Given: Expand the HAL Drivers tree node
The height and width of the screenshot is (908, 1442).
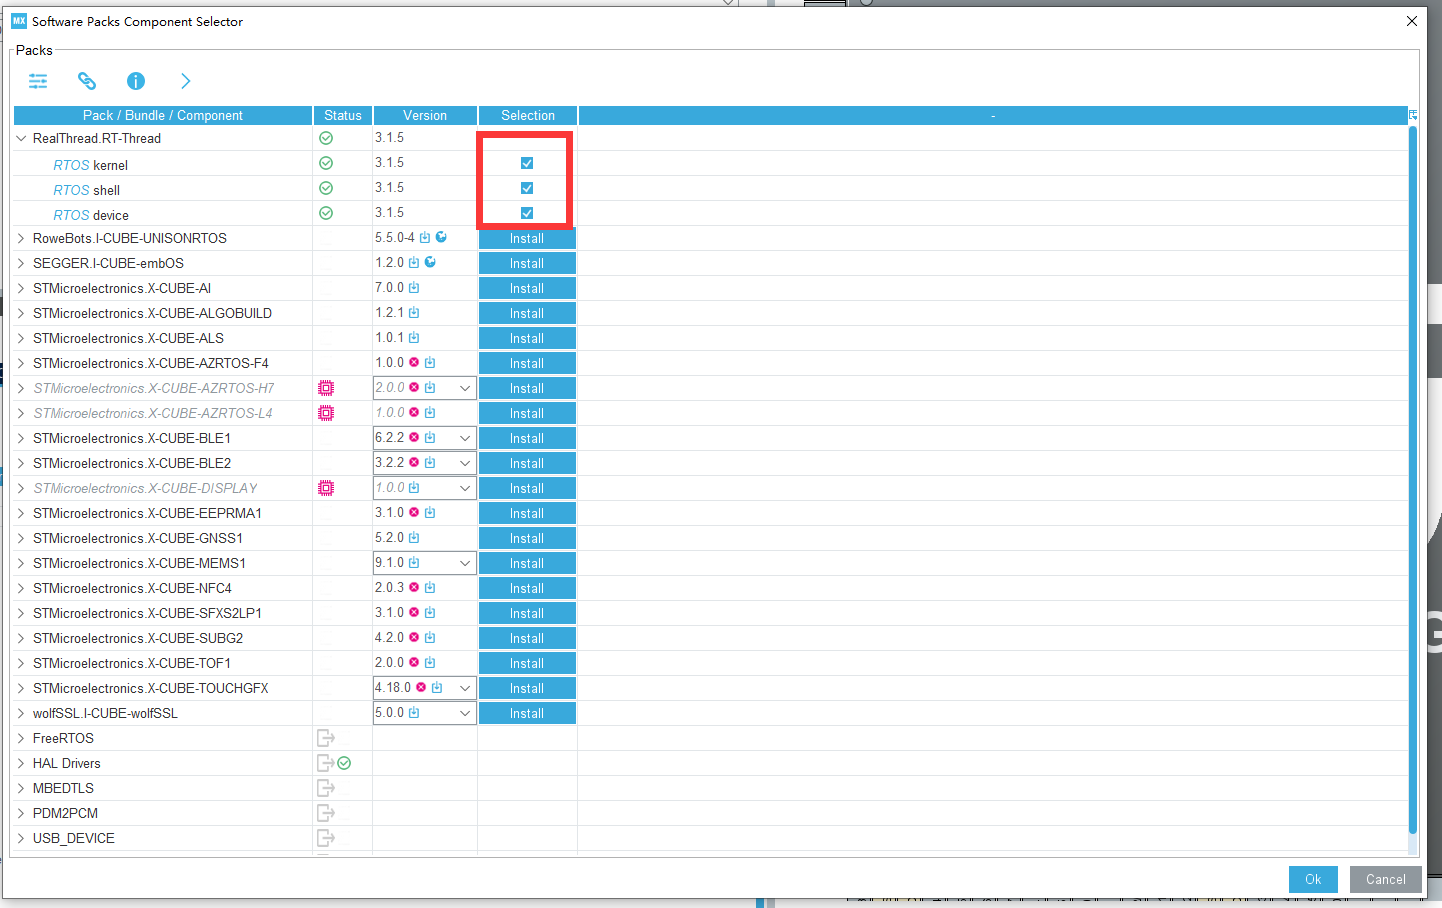Looking at the screenshot, I should click(21, 763).
